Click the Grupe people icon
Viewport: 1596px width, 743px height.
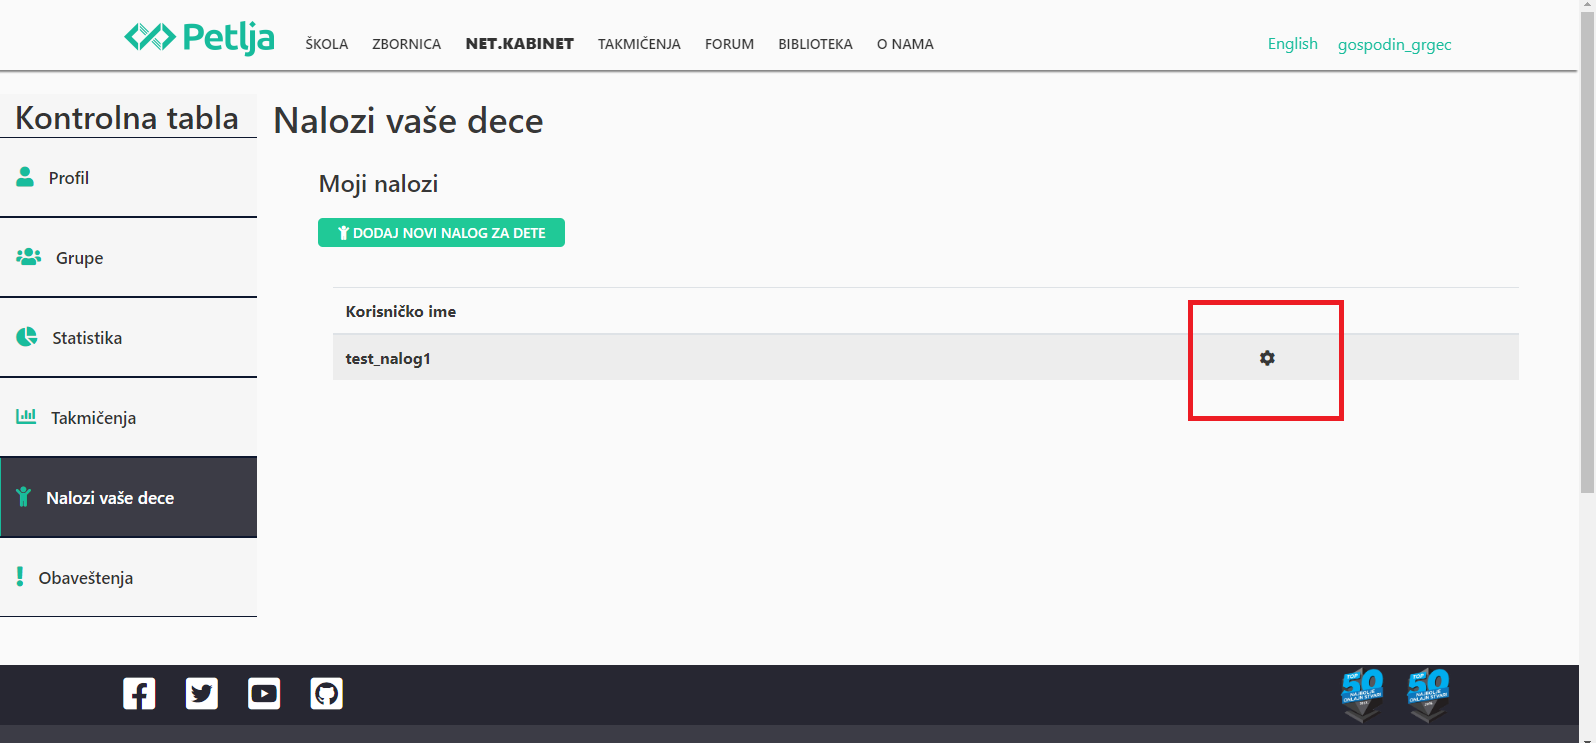click(x=28, y=257)
